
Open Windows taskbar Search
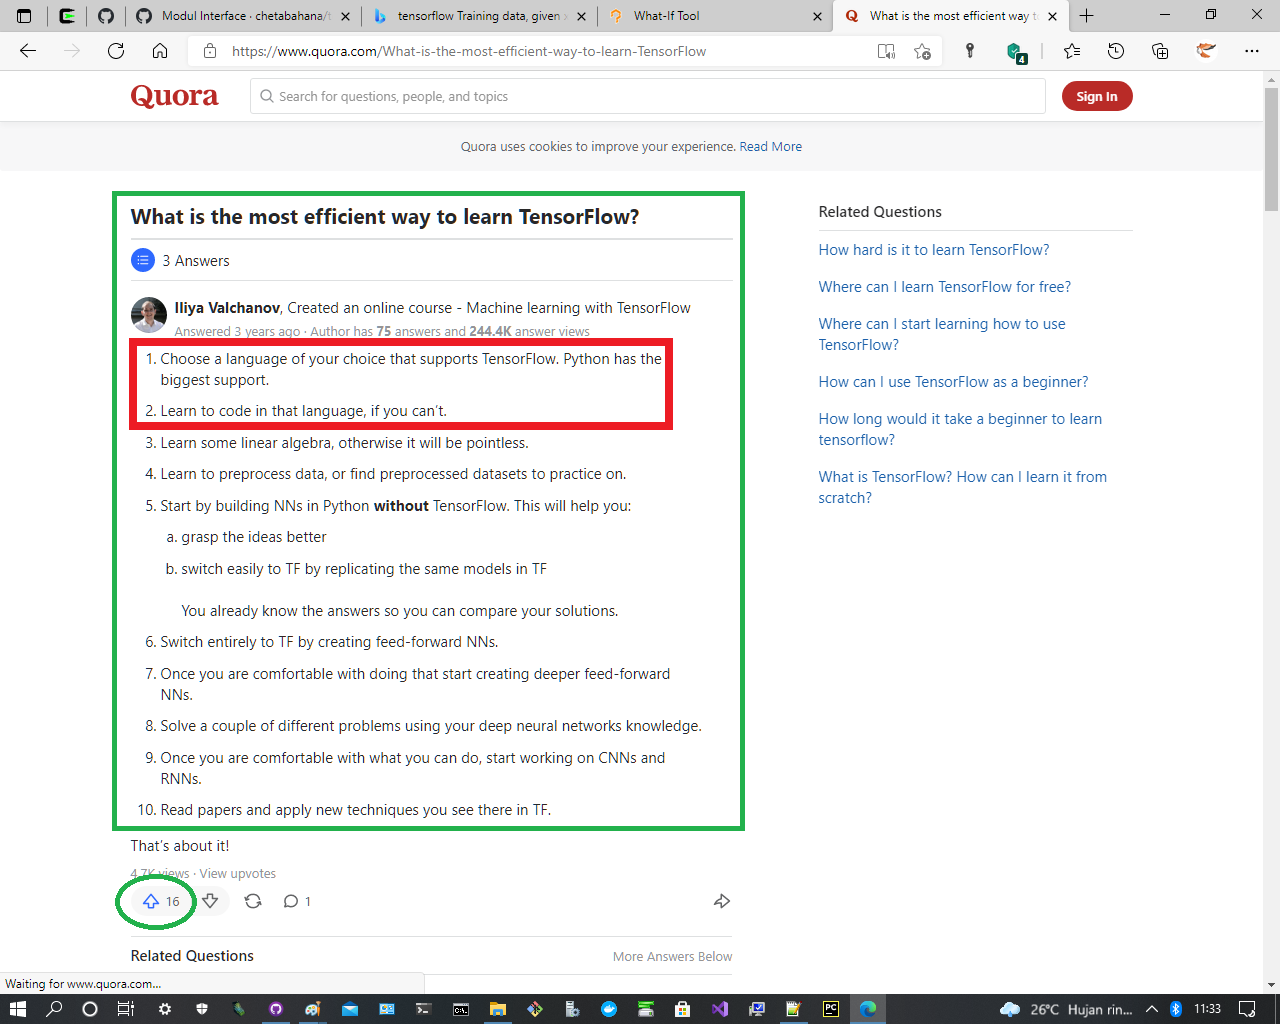54,1009
